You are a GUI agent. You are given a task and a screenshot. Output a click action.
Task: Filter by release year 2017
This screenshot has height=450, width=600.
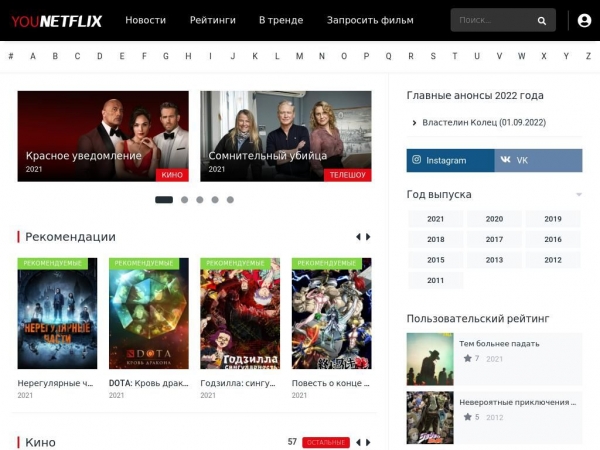point(494,239)
